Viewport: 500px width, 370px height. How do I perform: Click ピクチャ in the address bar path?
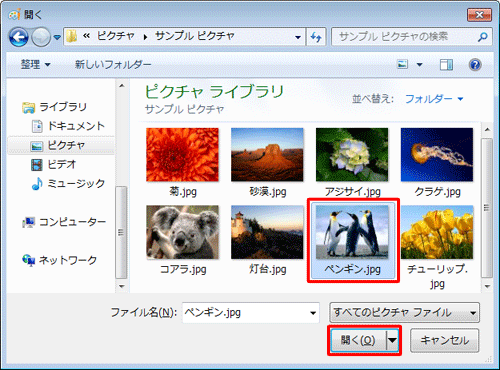tap(115, 36)
